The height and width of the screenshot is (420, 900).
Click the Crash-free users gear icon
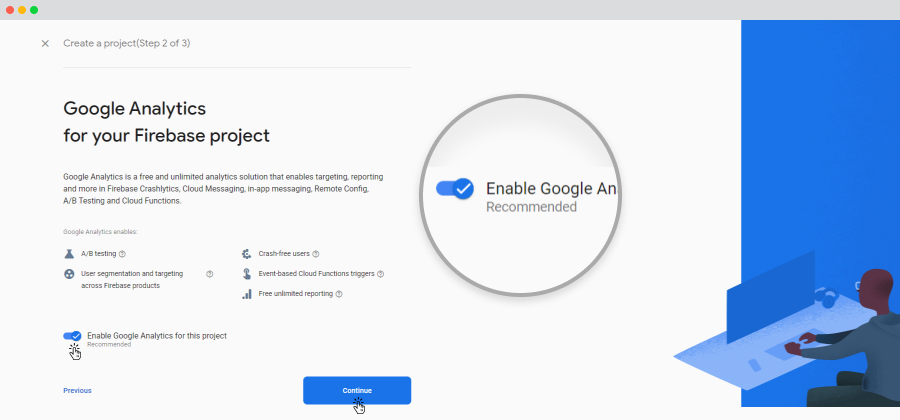(246, 254)
